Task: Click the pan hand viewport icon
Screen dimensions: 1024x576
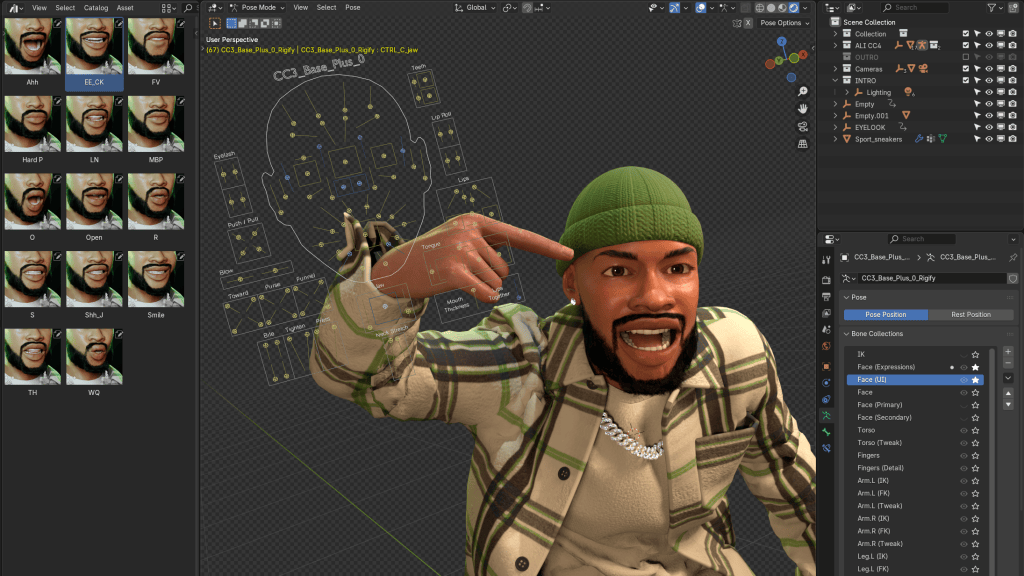Action: pos(803,109)
